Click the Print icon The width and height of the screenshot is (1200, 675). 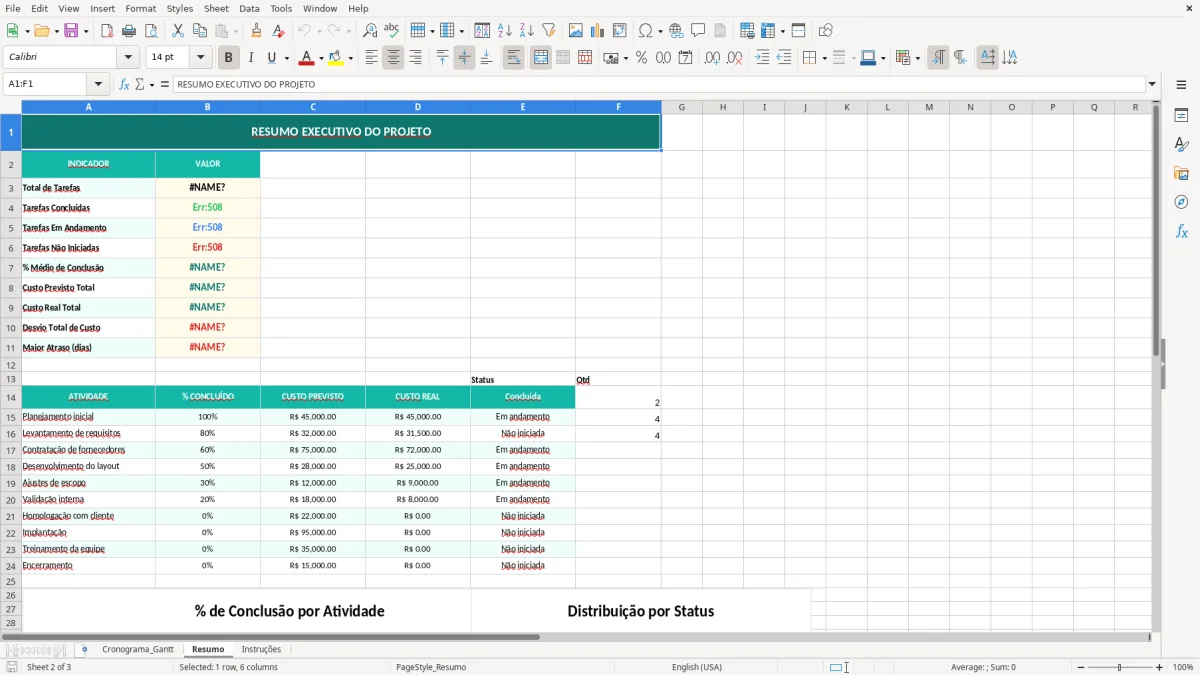click(129, 31)
